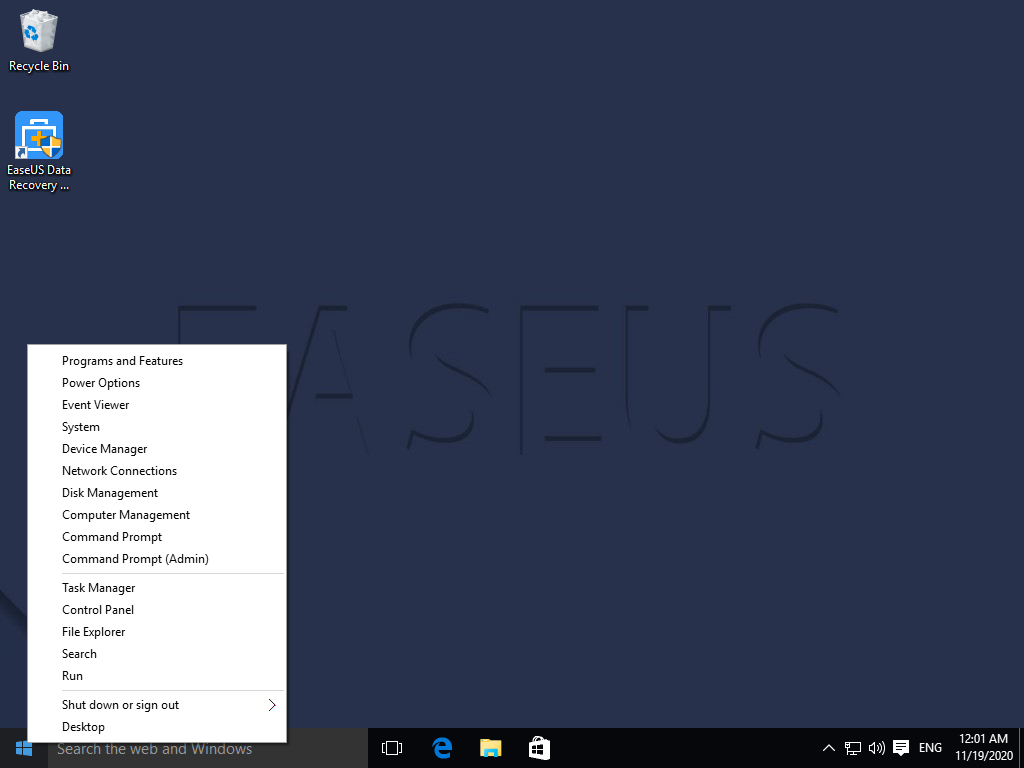Open Task Manager from menu
This screenshot has height=768, width=1024.
point(157,588)
